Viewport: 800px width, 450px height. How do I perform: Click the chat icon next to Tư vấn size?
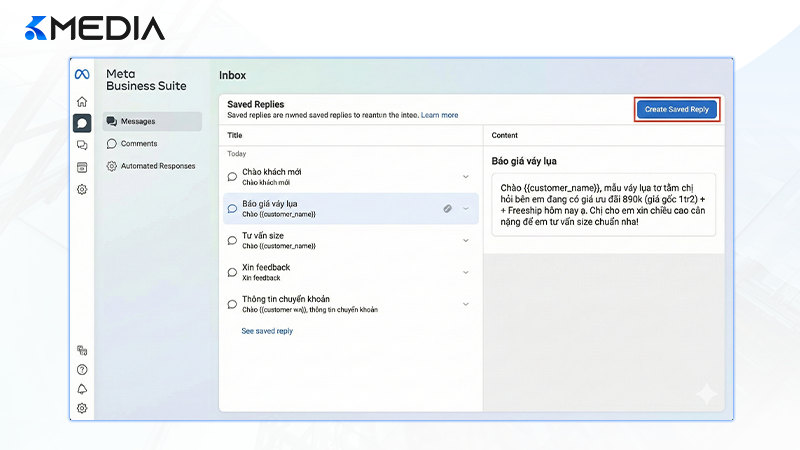pyautogui.click(x=232, y=240)
